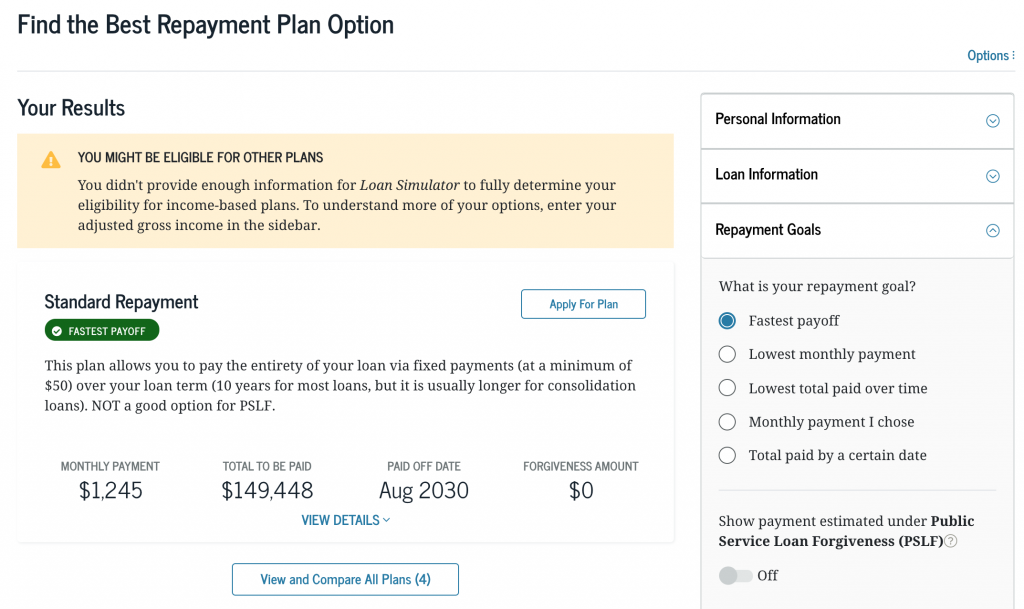1024x609 pixels.
Task: Expand the Personal Information section
Action: [x=778, y=119]
